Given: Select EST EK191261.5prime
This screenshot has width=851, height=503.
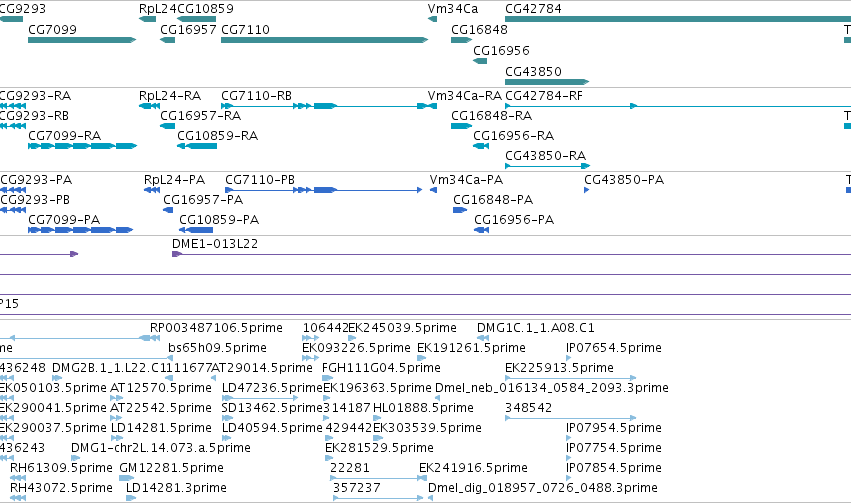Looking at the screenshot, I should point(471,348).
